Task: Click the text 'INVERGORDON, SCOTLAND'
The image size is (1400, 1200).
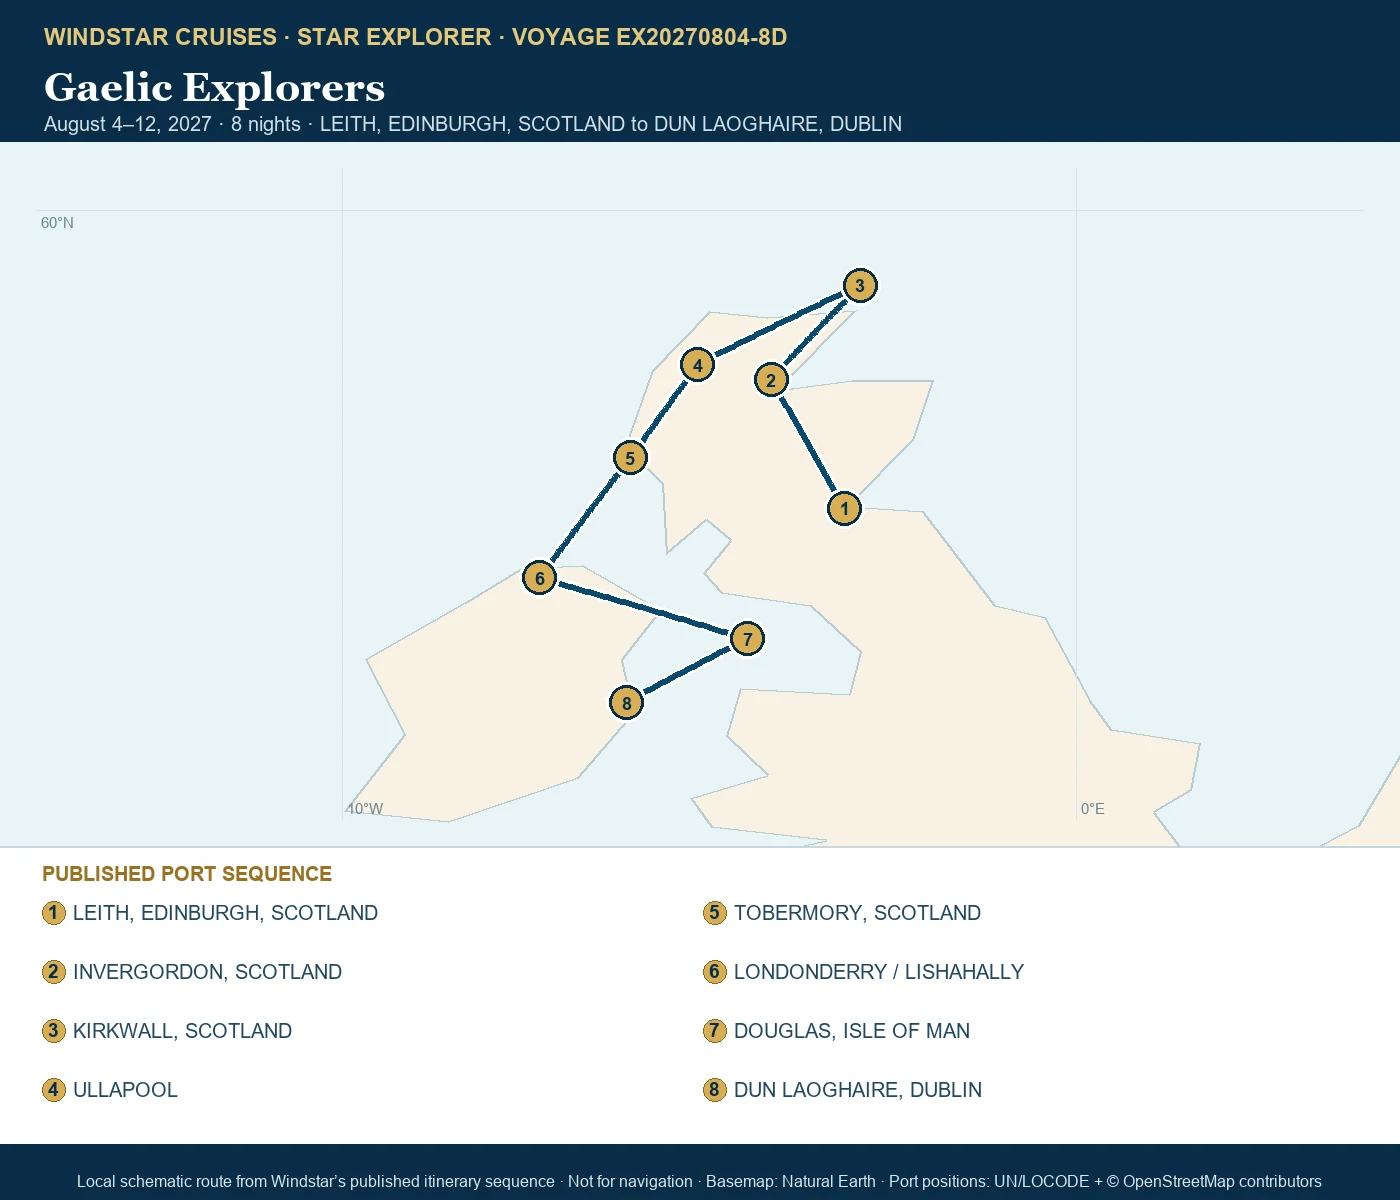Action: [x=207, y=972]
